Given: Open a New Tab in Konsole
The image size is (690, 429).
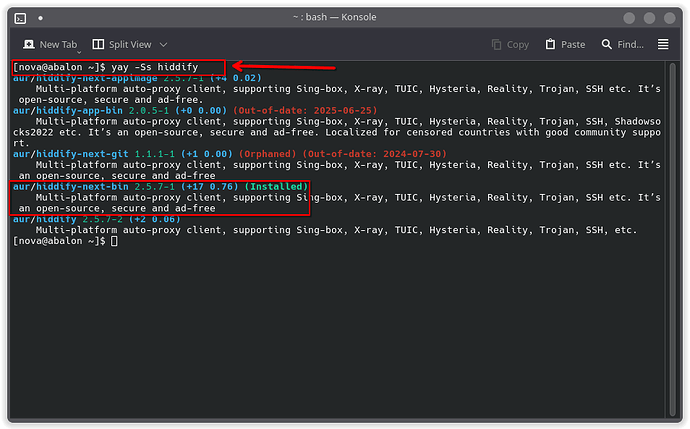Looking at the screenshot, I should pos(50,44).
